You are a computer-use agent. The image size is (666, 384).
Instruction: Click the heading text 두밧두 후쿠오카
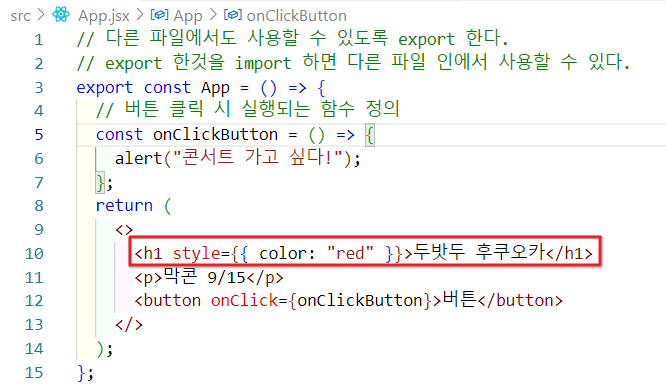(479, 251)
